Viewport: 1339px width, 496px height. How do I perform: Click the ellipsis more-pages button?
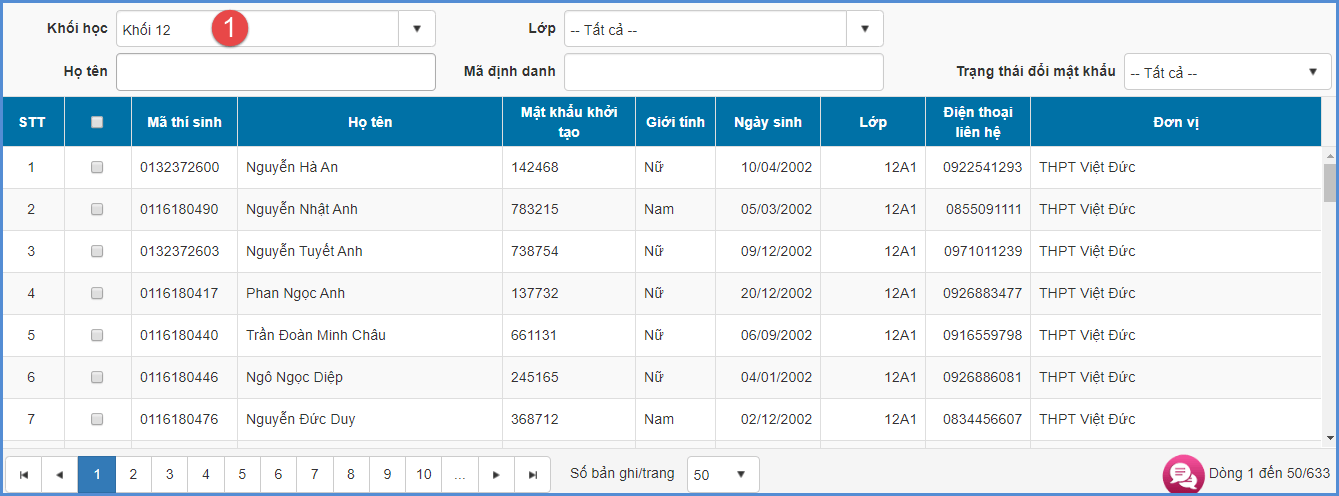(x=460, y=475)
